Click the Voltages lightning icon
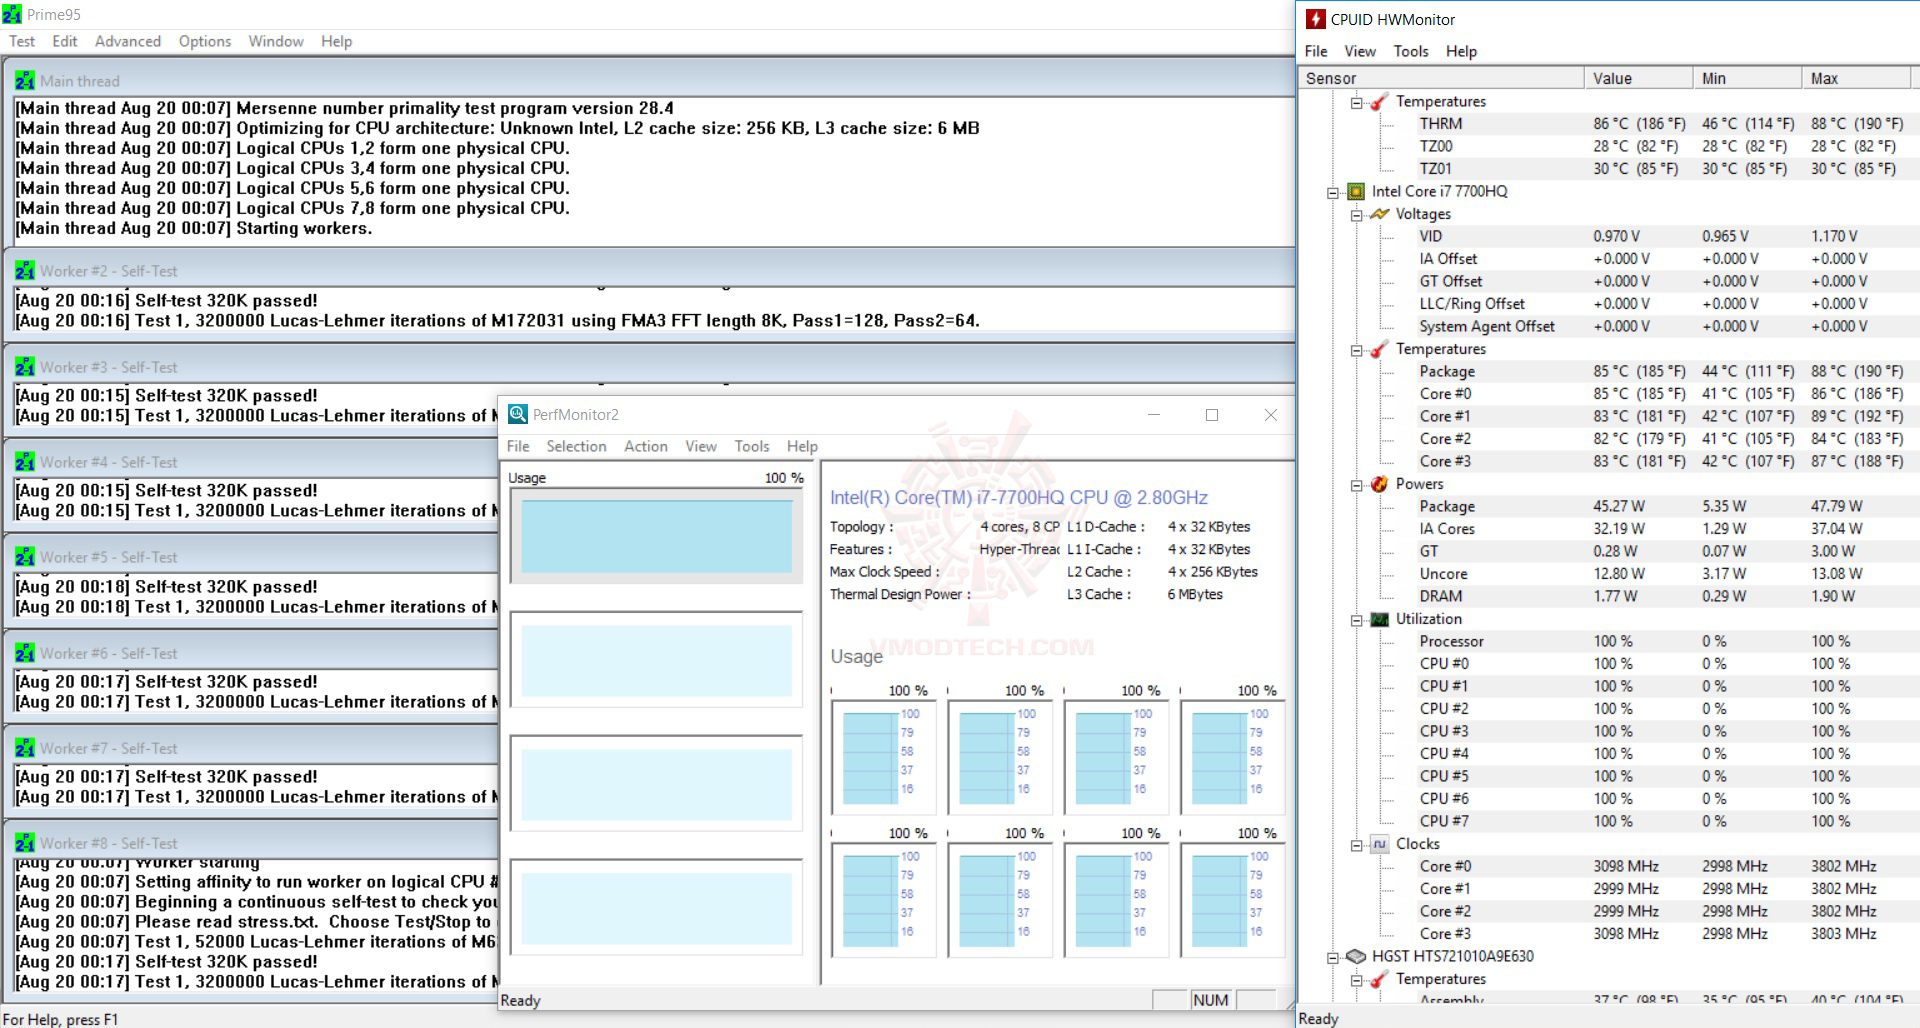 (1379, 214)
